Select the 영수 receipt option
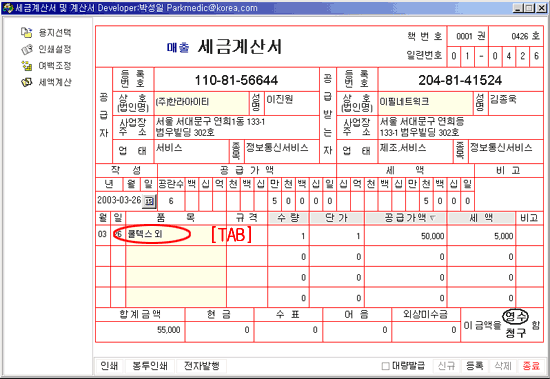Screen dimensions: 550x379 tap(515, 317)
